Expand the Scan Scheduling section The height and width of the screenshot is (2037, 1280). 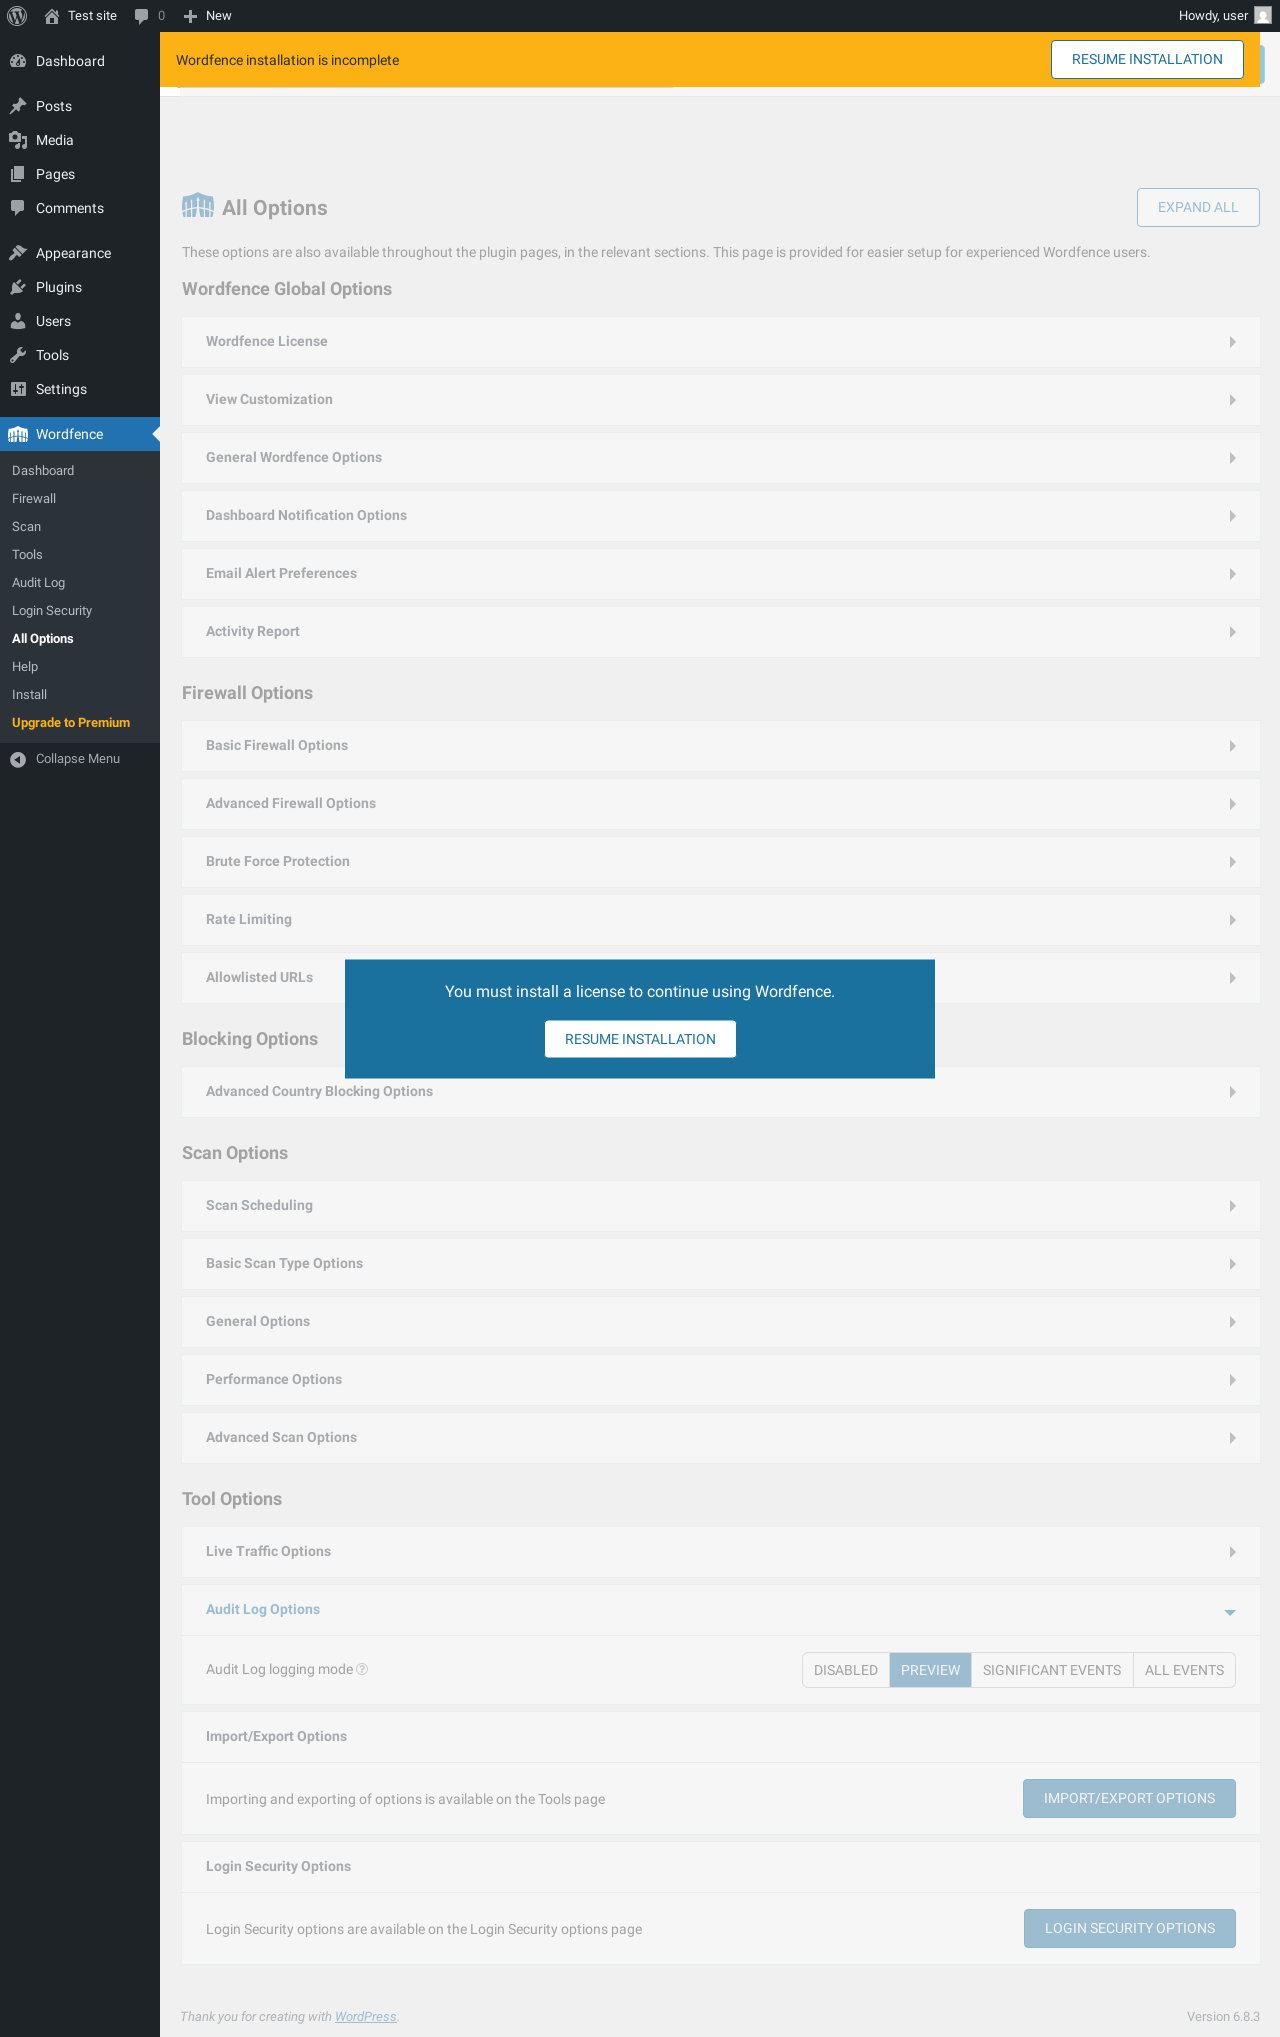[x=721, y=1206]
